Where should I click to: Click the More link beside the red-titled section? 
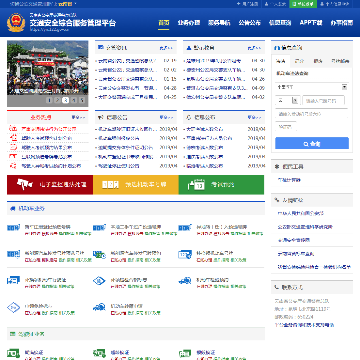(78, 117)
